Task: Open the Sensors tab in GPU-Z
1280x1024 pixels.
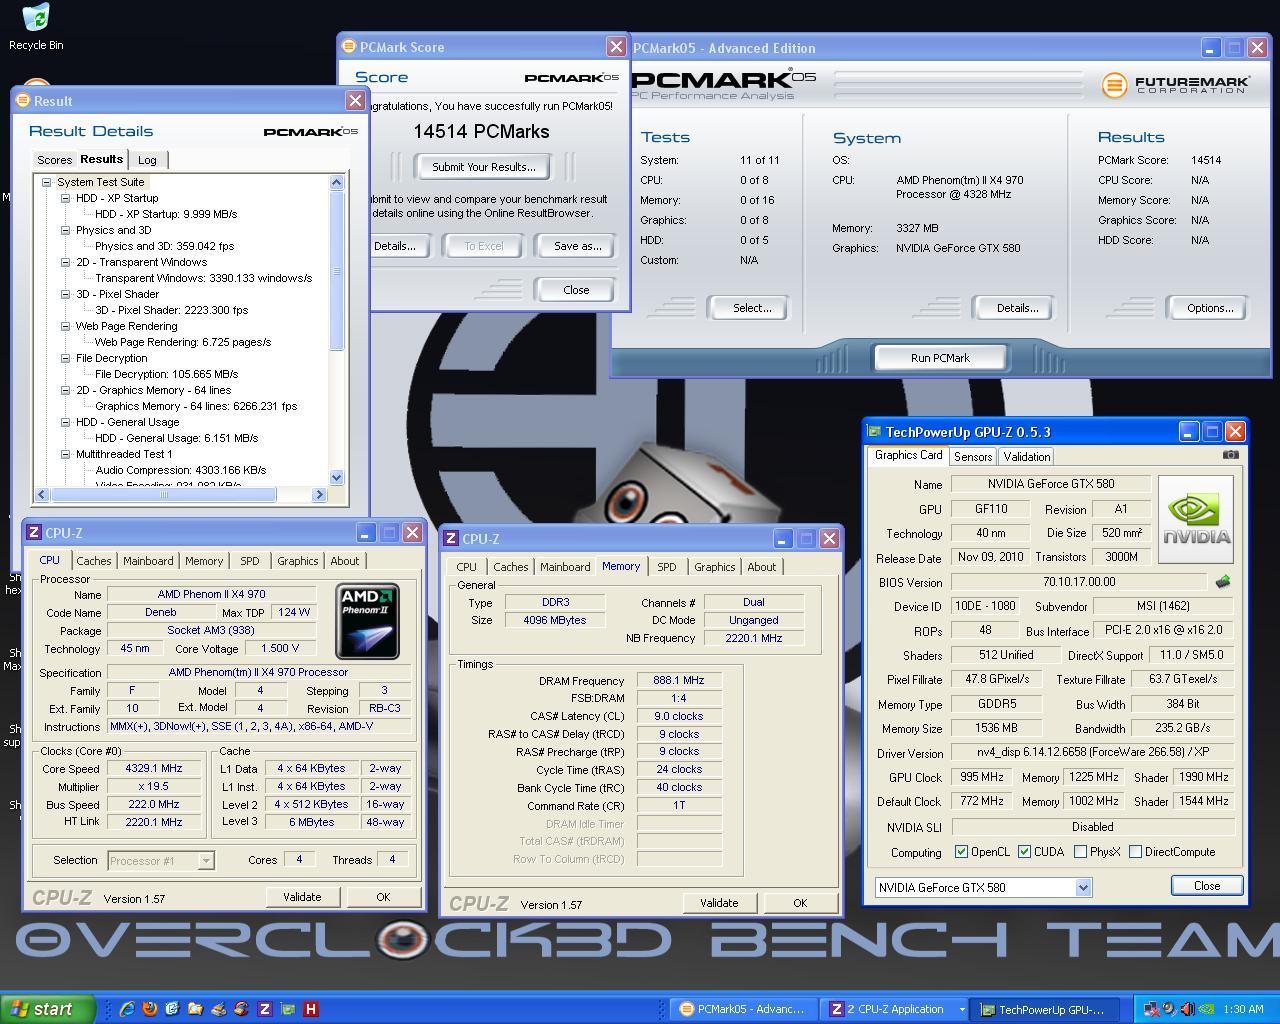Action: click(x=972, y=456)
